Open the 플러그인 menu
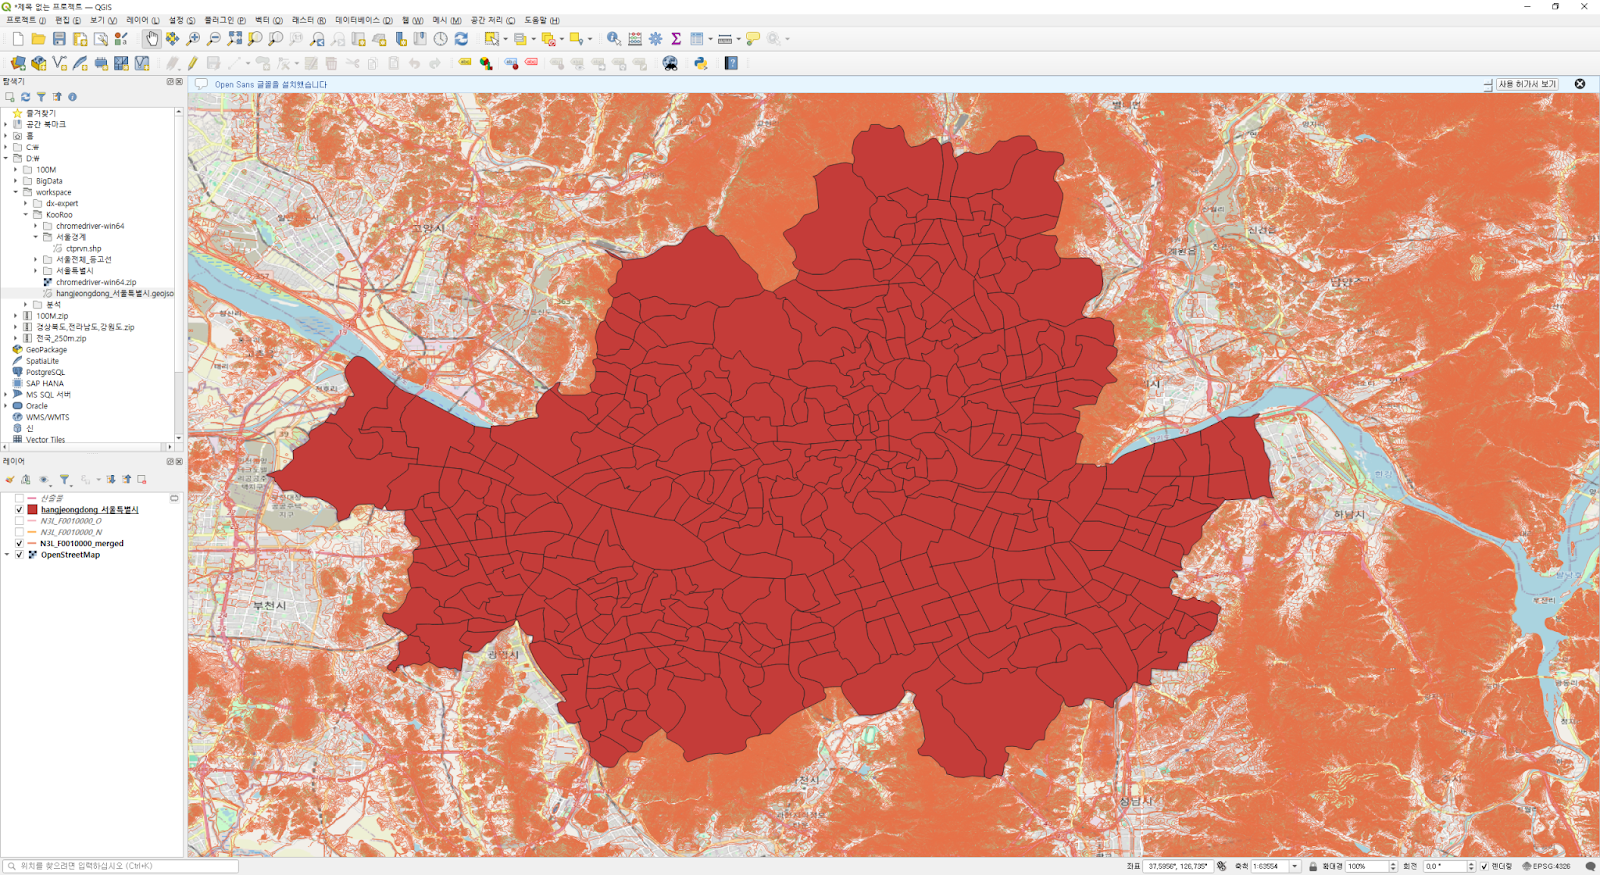Image resolution: width=1600 pixels, height=875 pixels. (x=224, y=20)
